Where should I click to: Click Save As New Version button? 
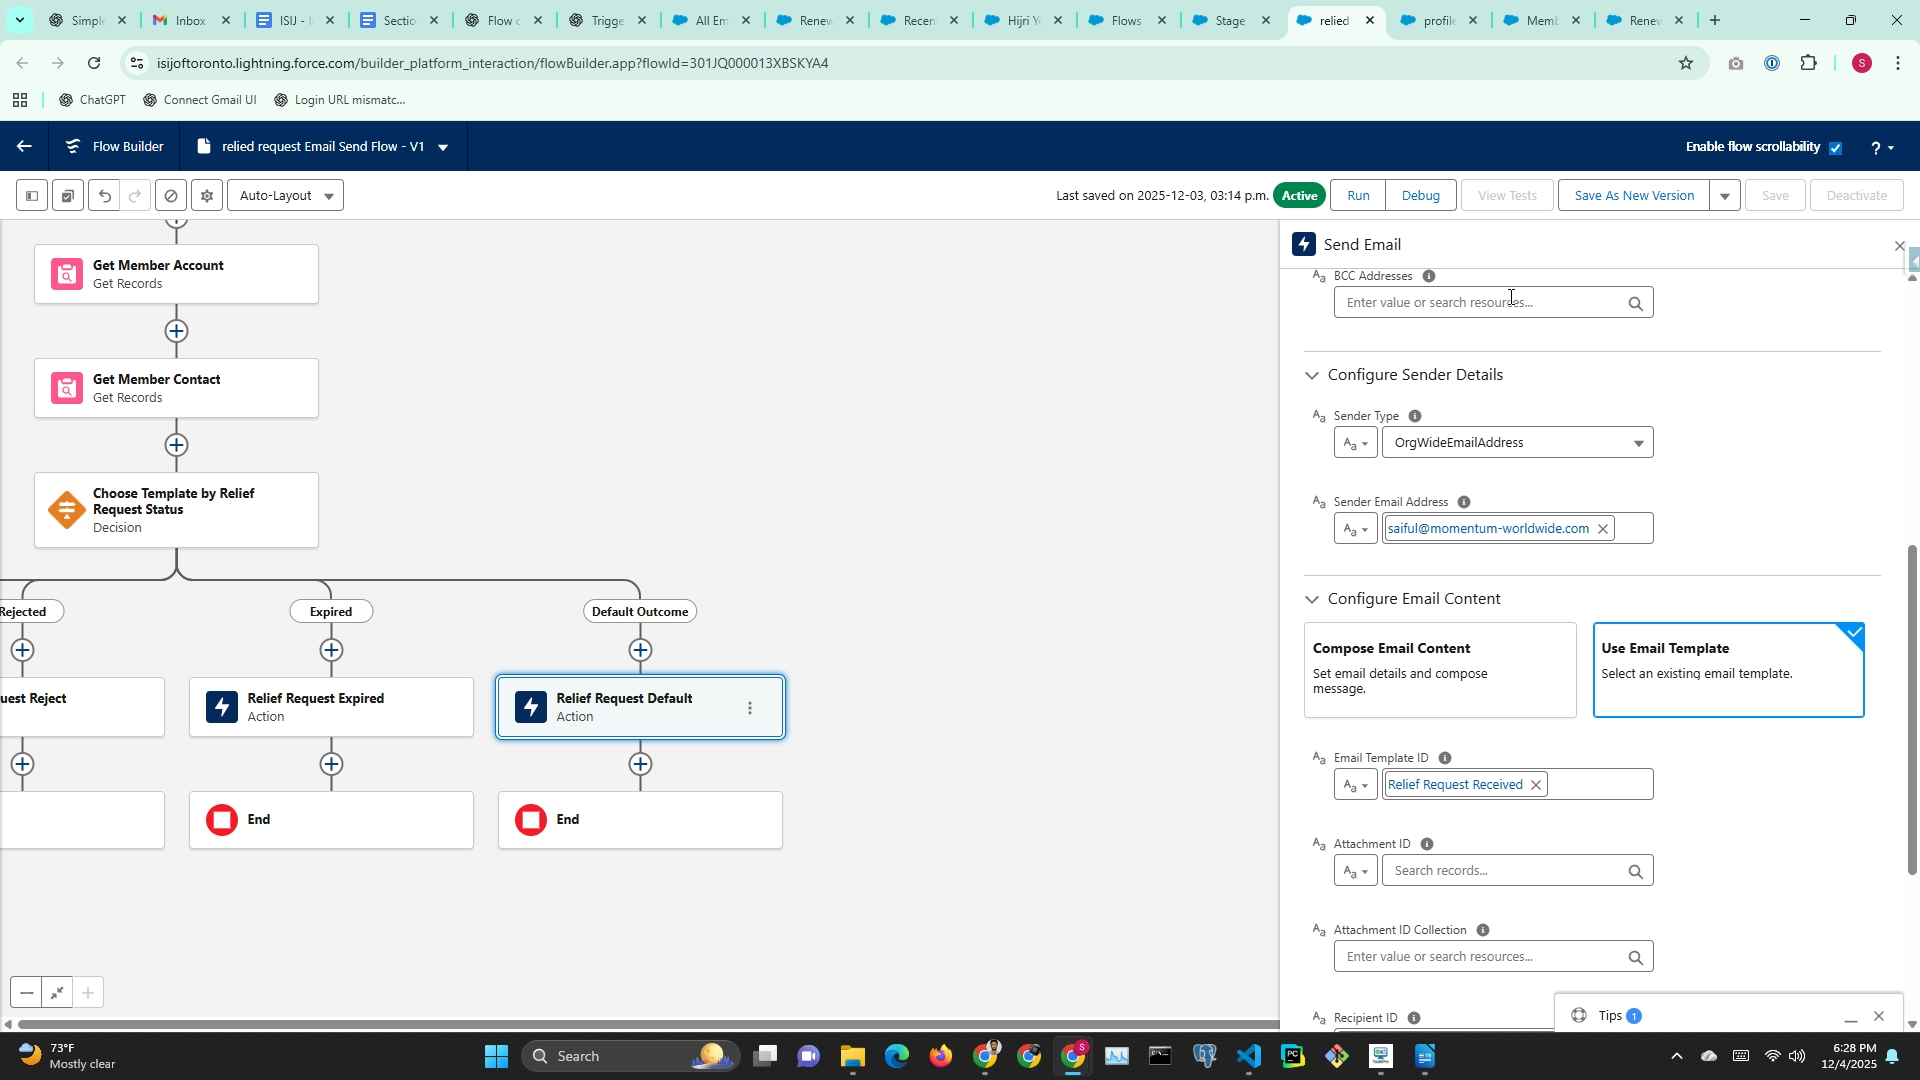1633,196
